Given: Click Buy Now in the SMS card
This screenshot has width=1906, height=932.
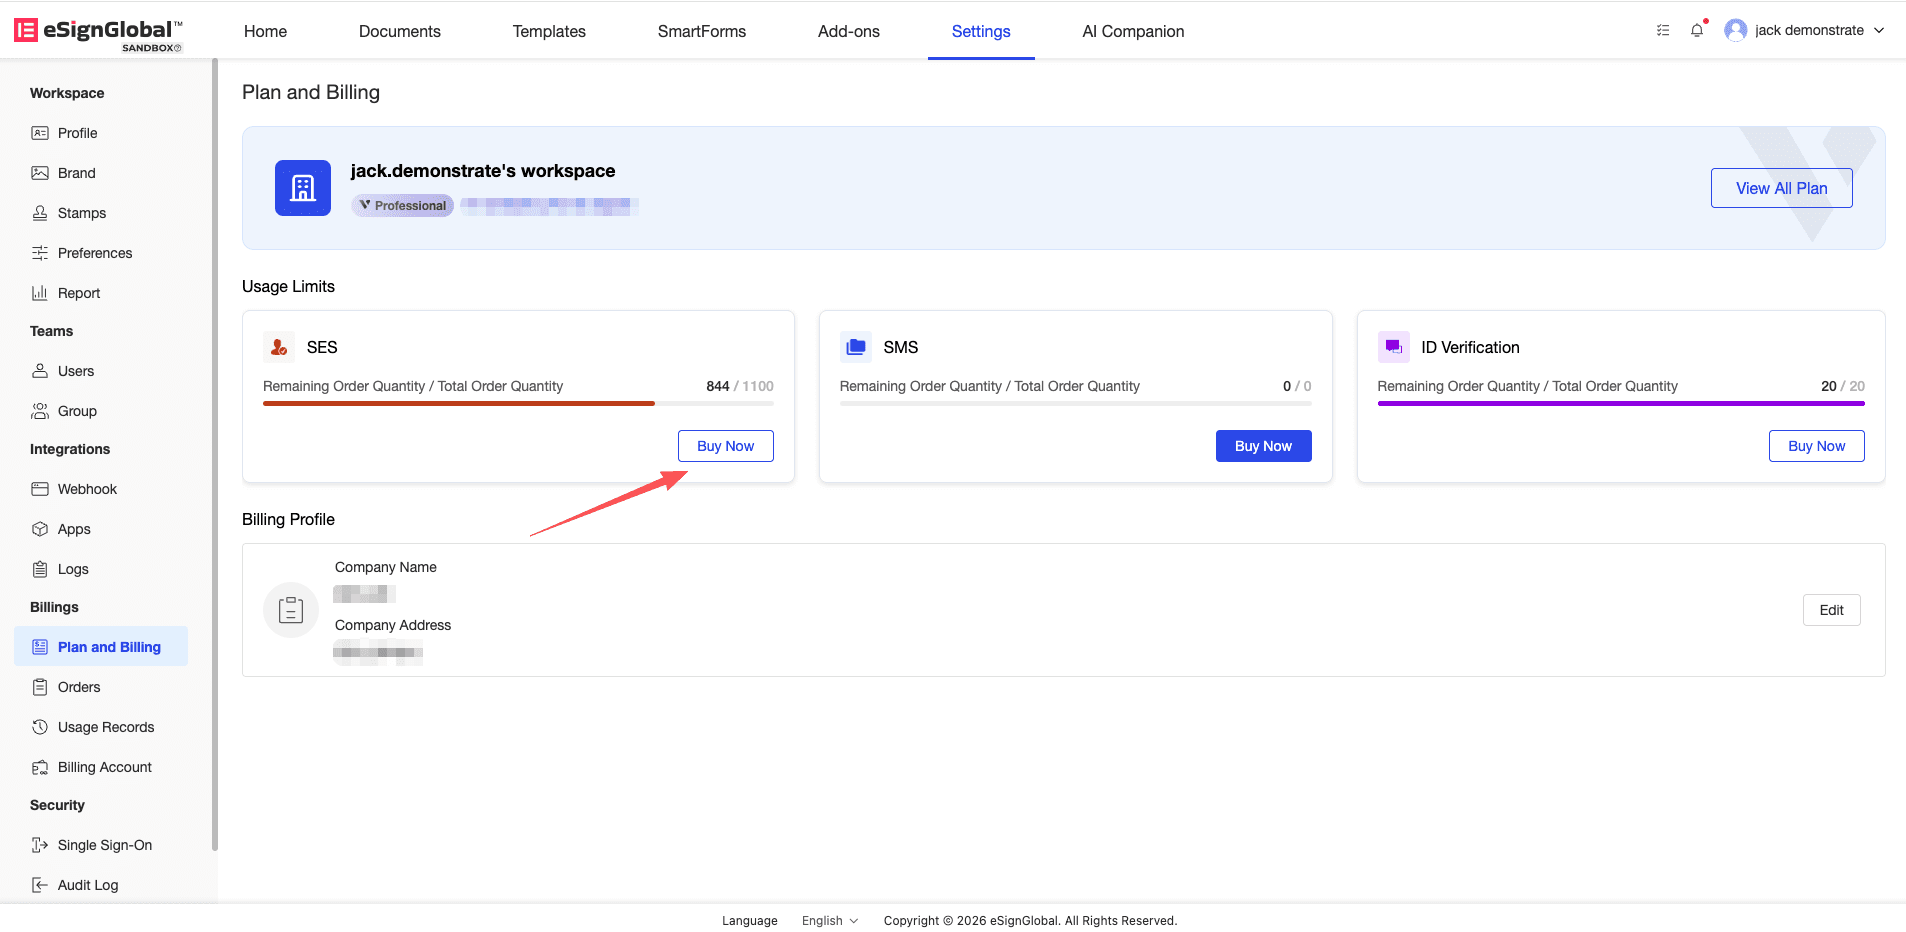Looking at the screenshot, I should click(x=1264, y=446).
